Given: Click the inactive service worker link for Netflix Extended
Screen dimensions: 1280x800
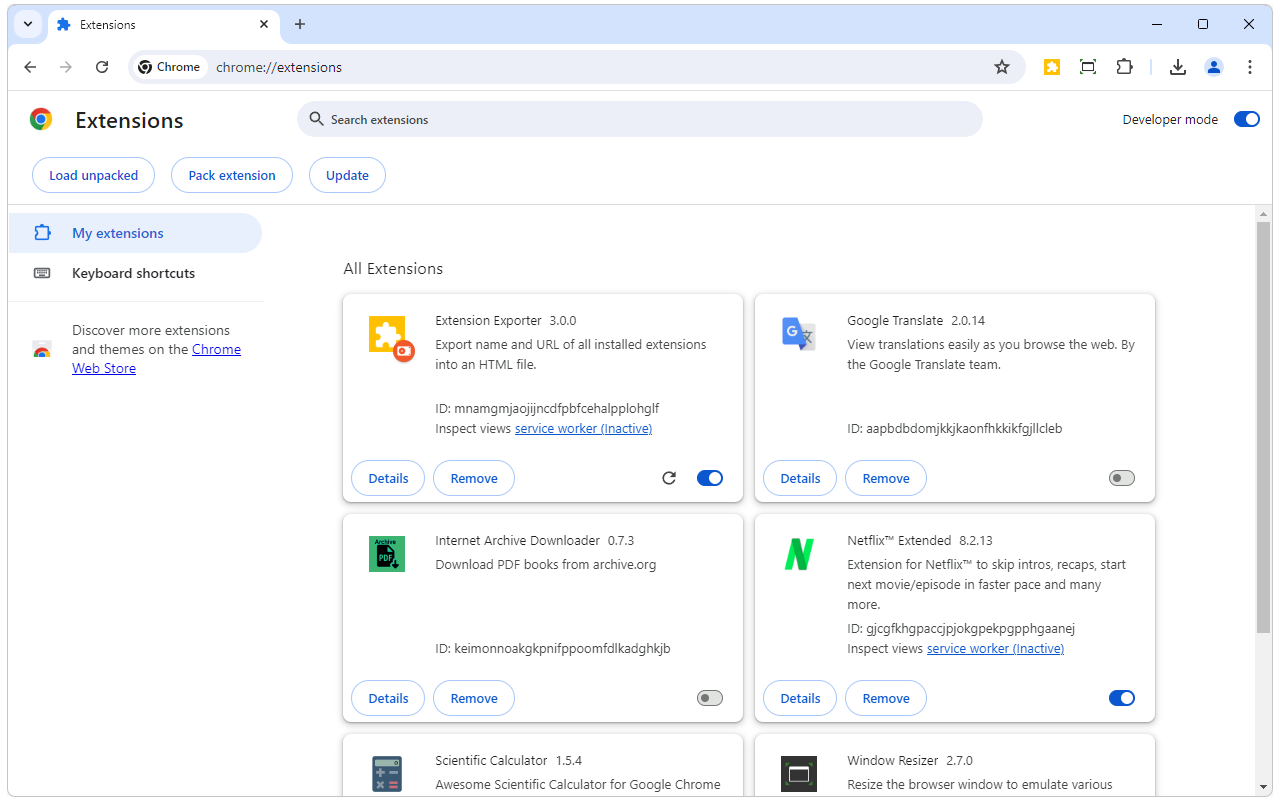Looking at the screenshot, I should tap(995, 648).
